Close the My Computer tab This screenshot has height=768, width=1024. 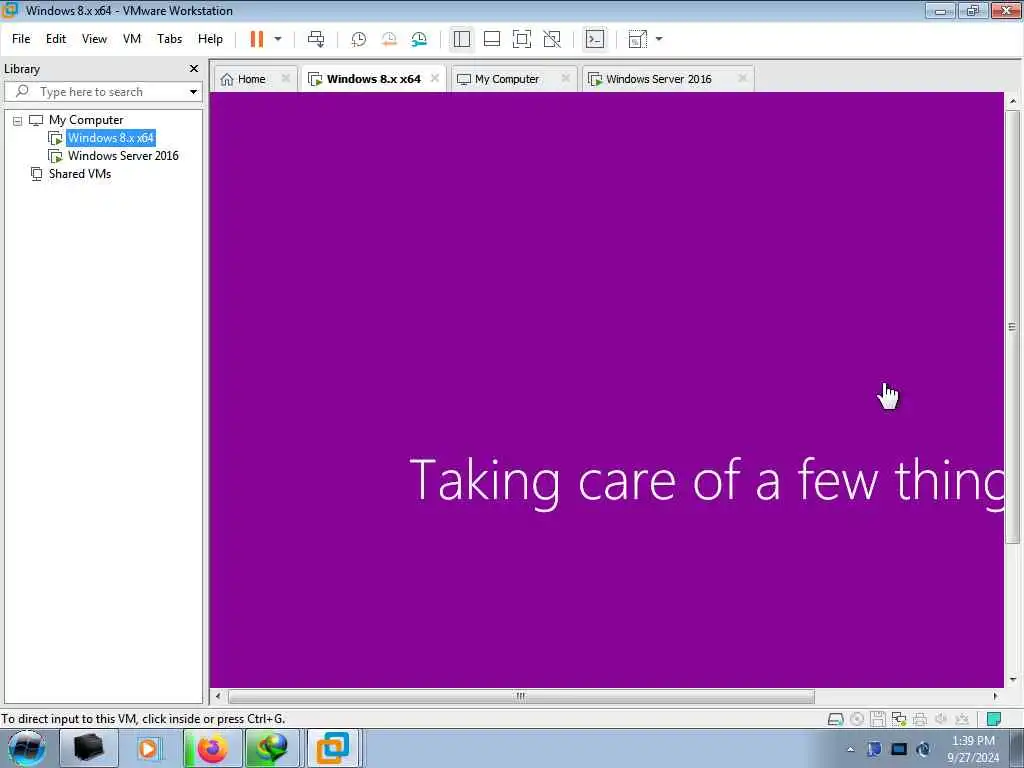[566, 78]
